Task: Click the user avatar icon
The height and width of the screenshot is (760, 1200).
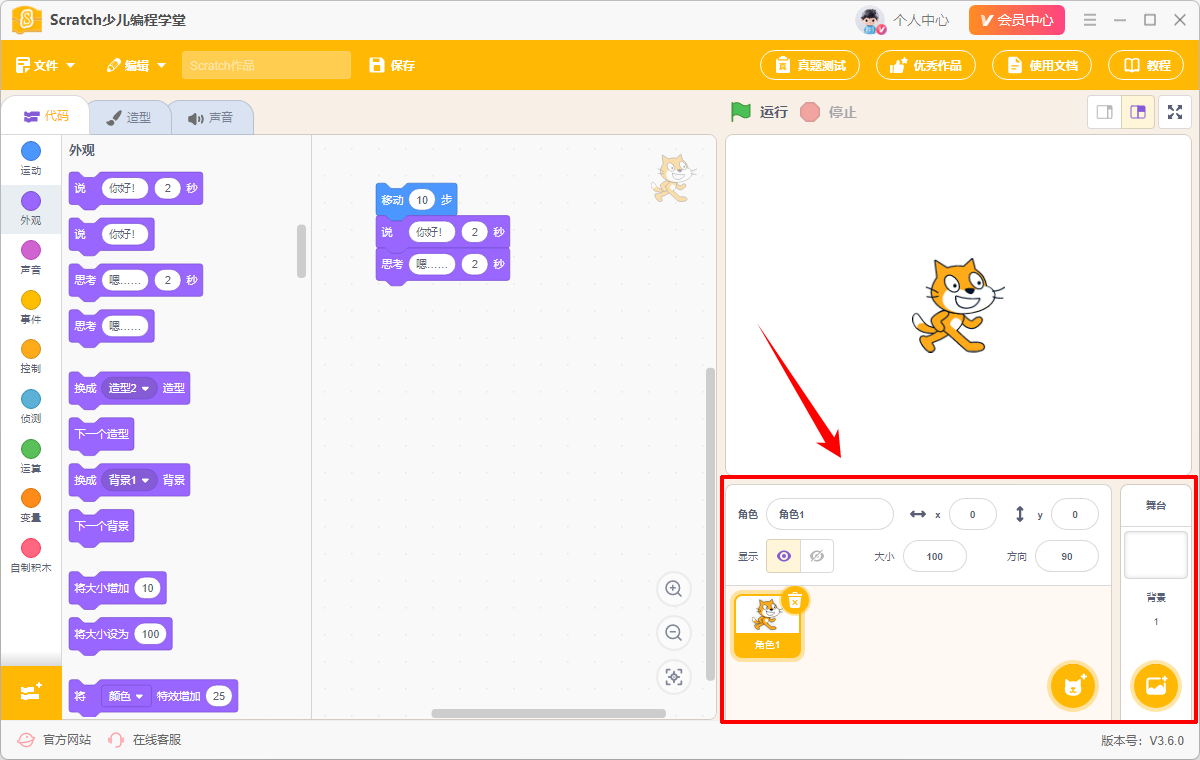Action: click(871, 20)
